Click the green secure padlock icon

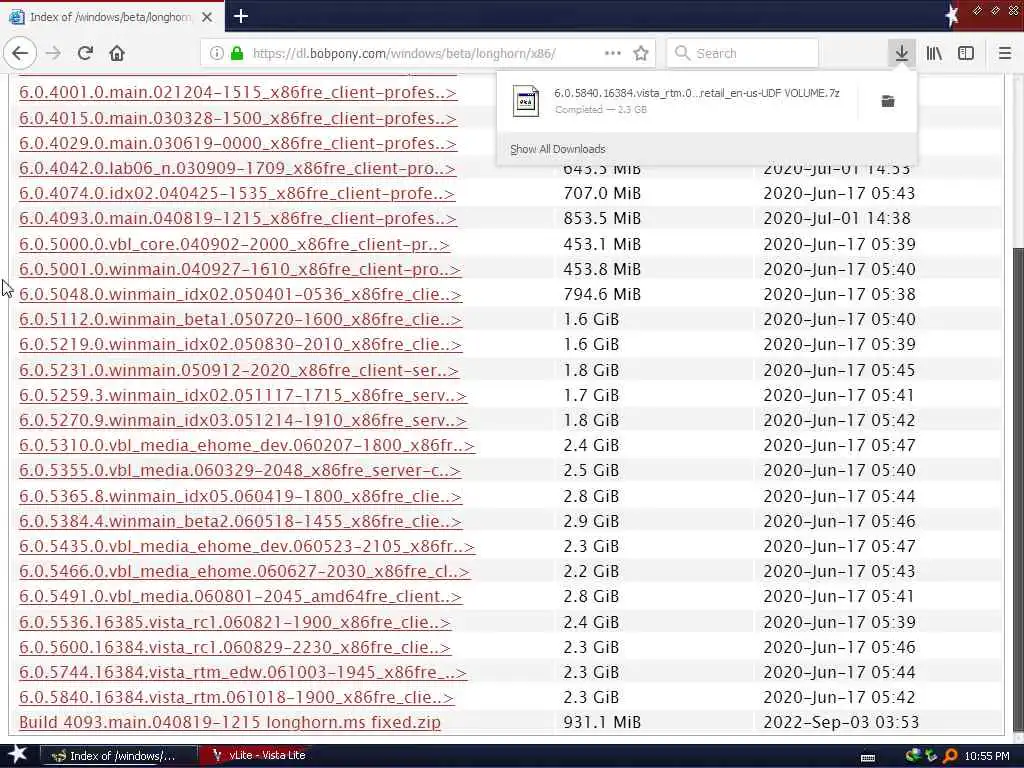[x=237, y=53]
